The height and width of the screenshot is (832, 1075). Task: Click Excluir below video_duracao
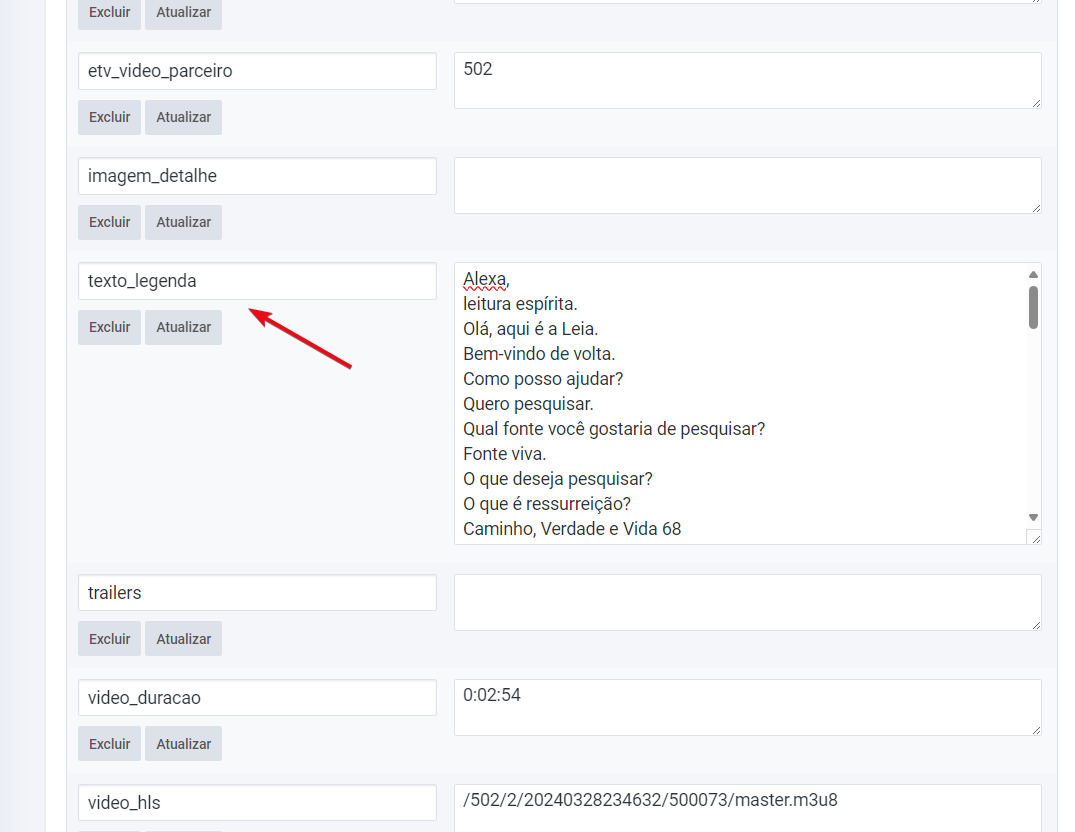109,744
